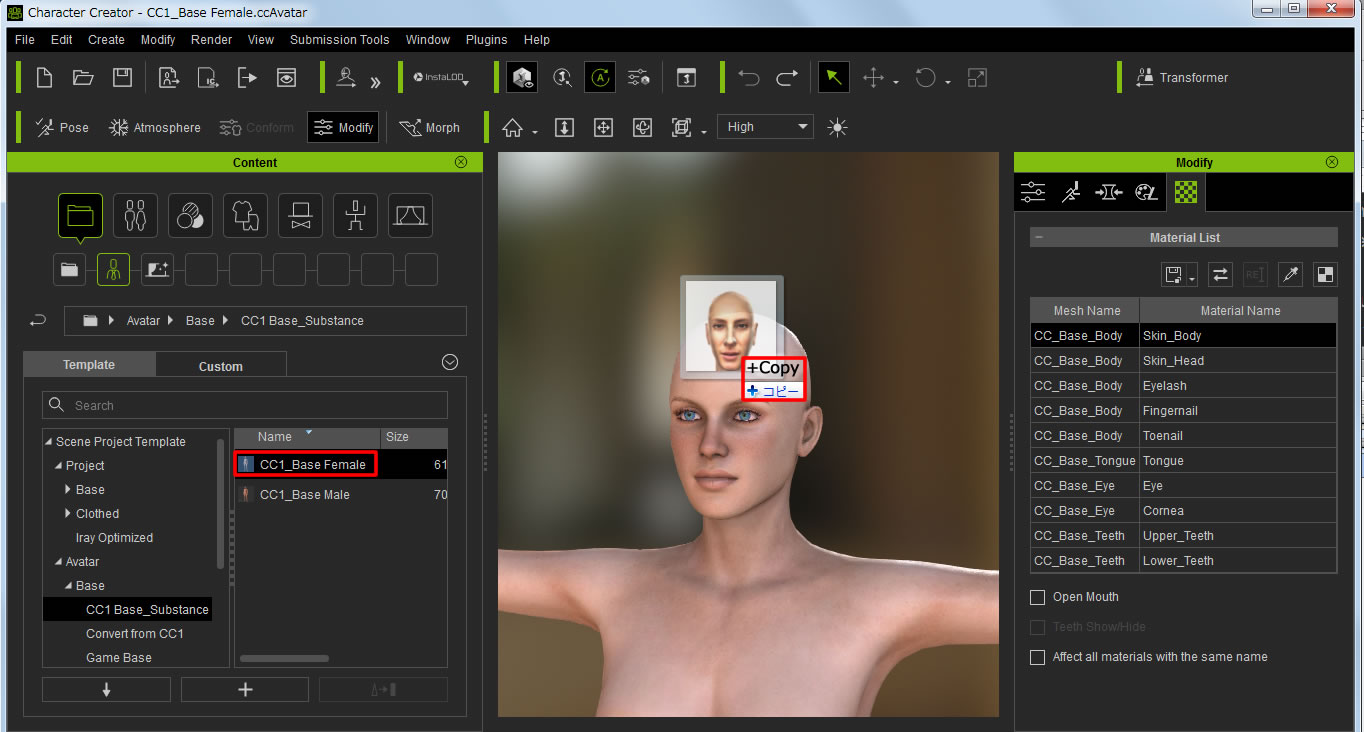Switch to Motion pose tab icon
The width and height of the screenshot is (1364, 732).
tap(1071, 192)
